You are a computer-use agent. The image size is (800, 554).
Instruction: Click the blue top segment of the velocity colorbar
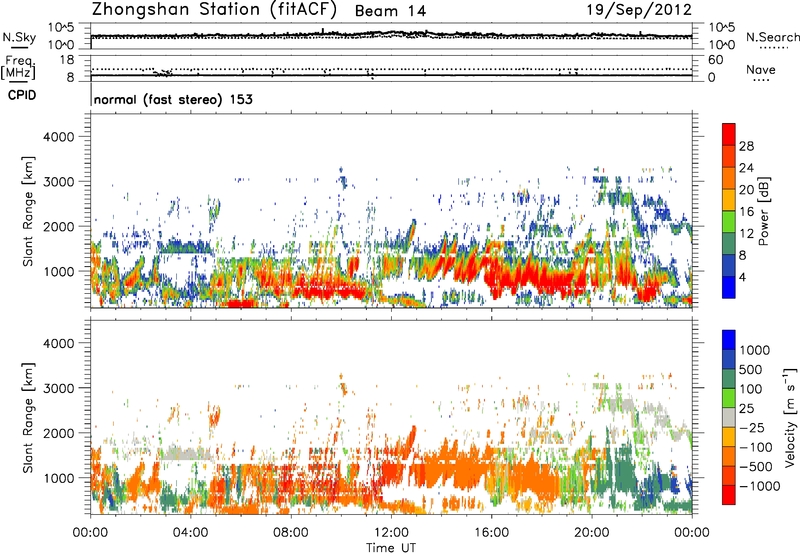729,340
